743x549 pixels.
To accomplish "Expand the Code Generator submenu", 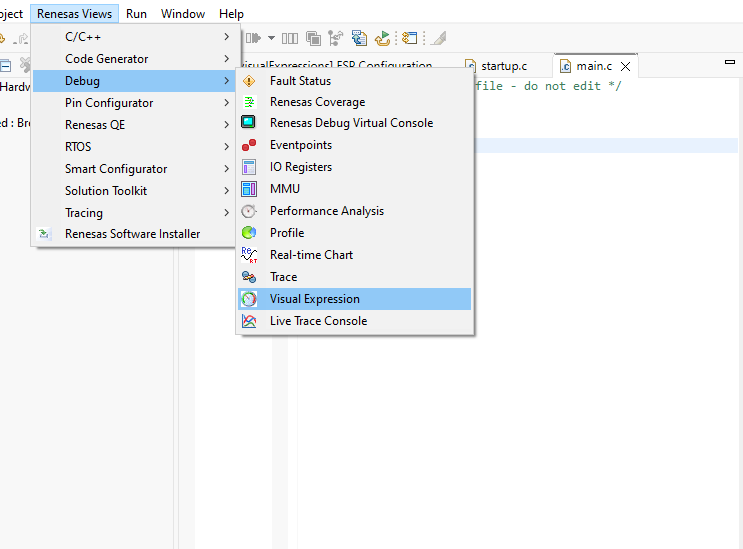I will [x=134, y=59].
